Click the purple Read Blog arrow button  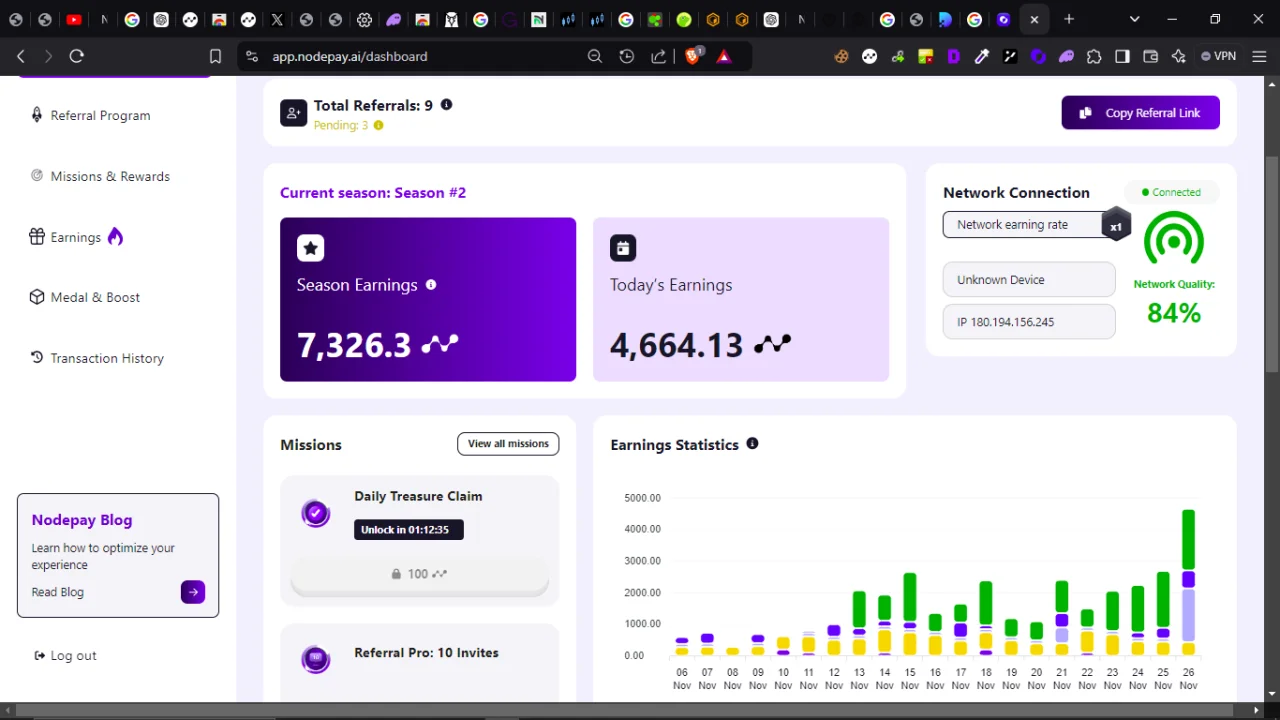click(193, 592)
